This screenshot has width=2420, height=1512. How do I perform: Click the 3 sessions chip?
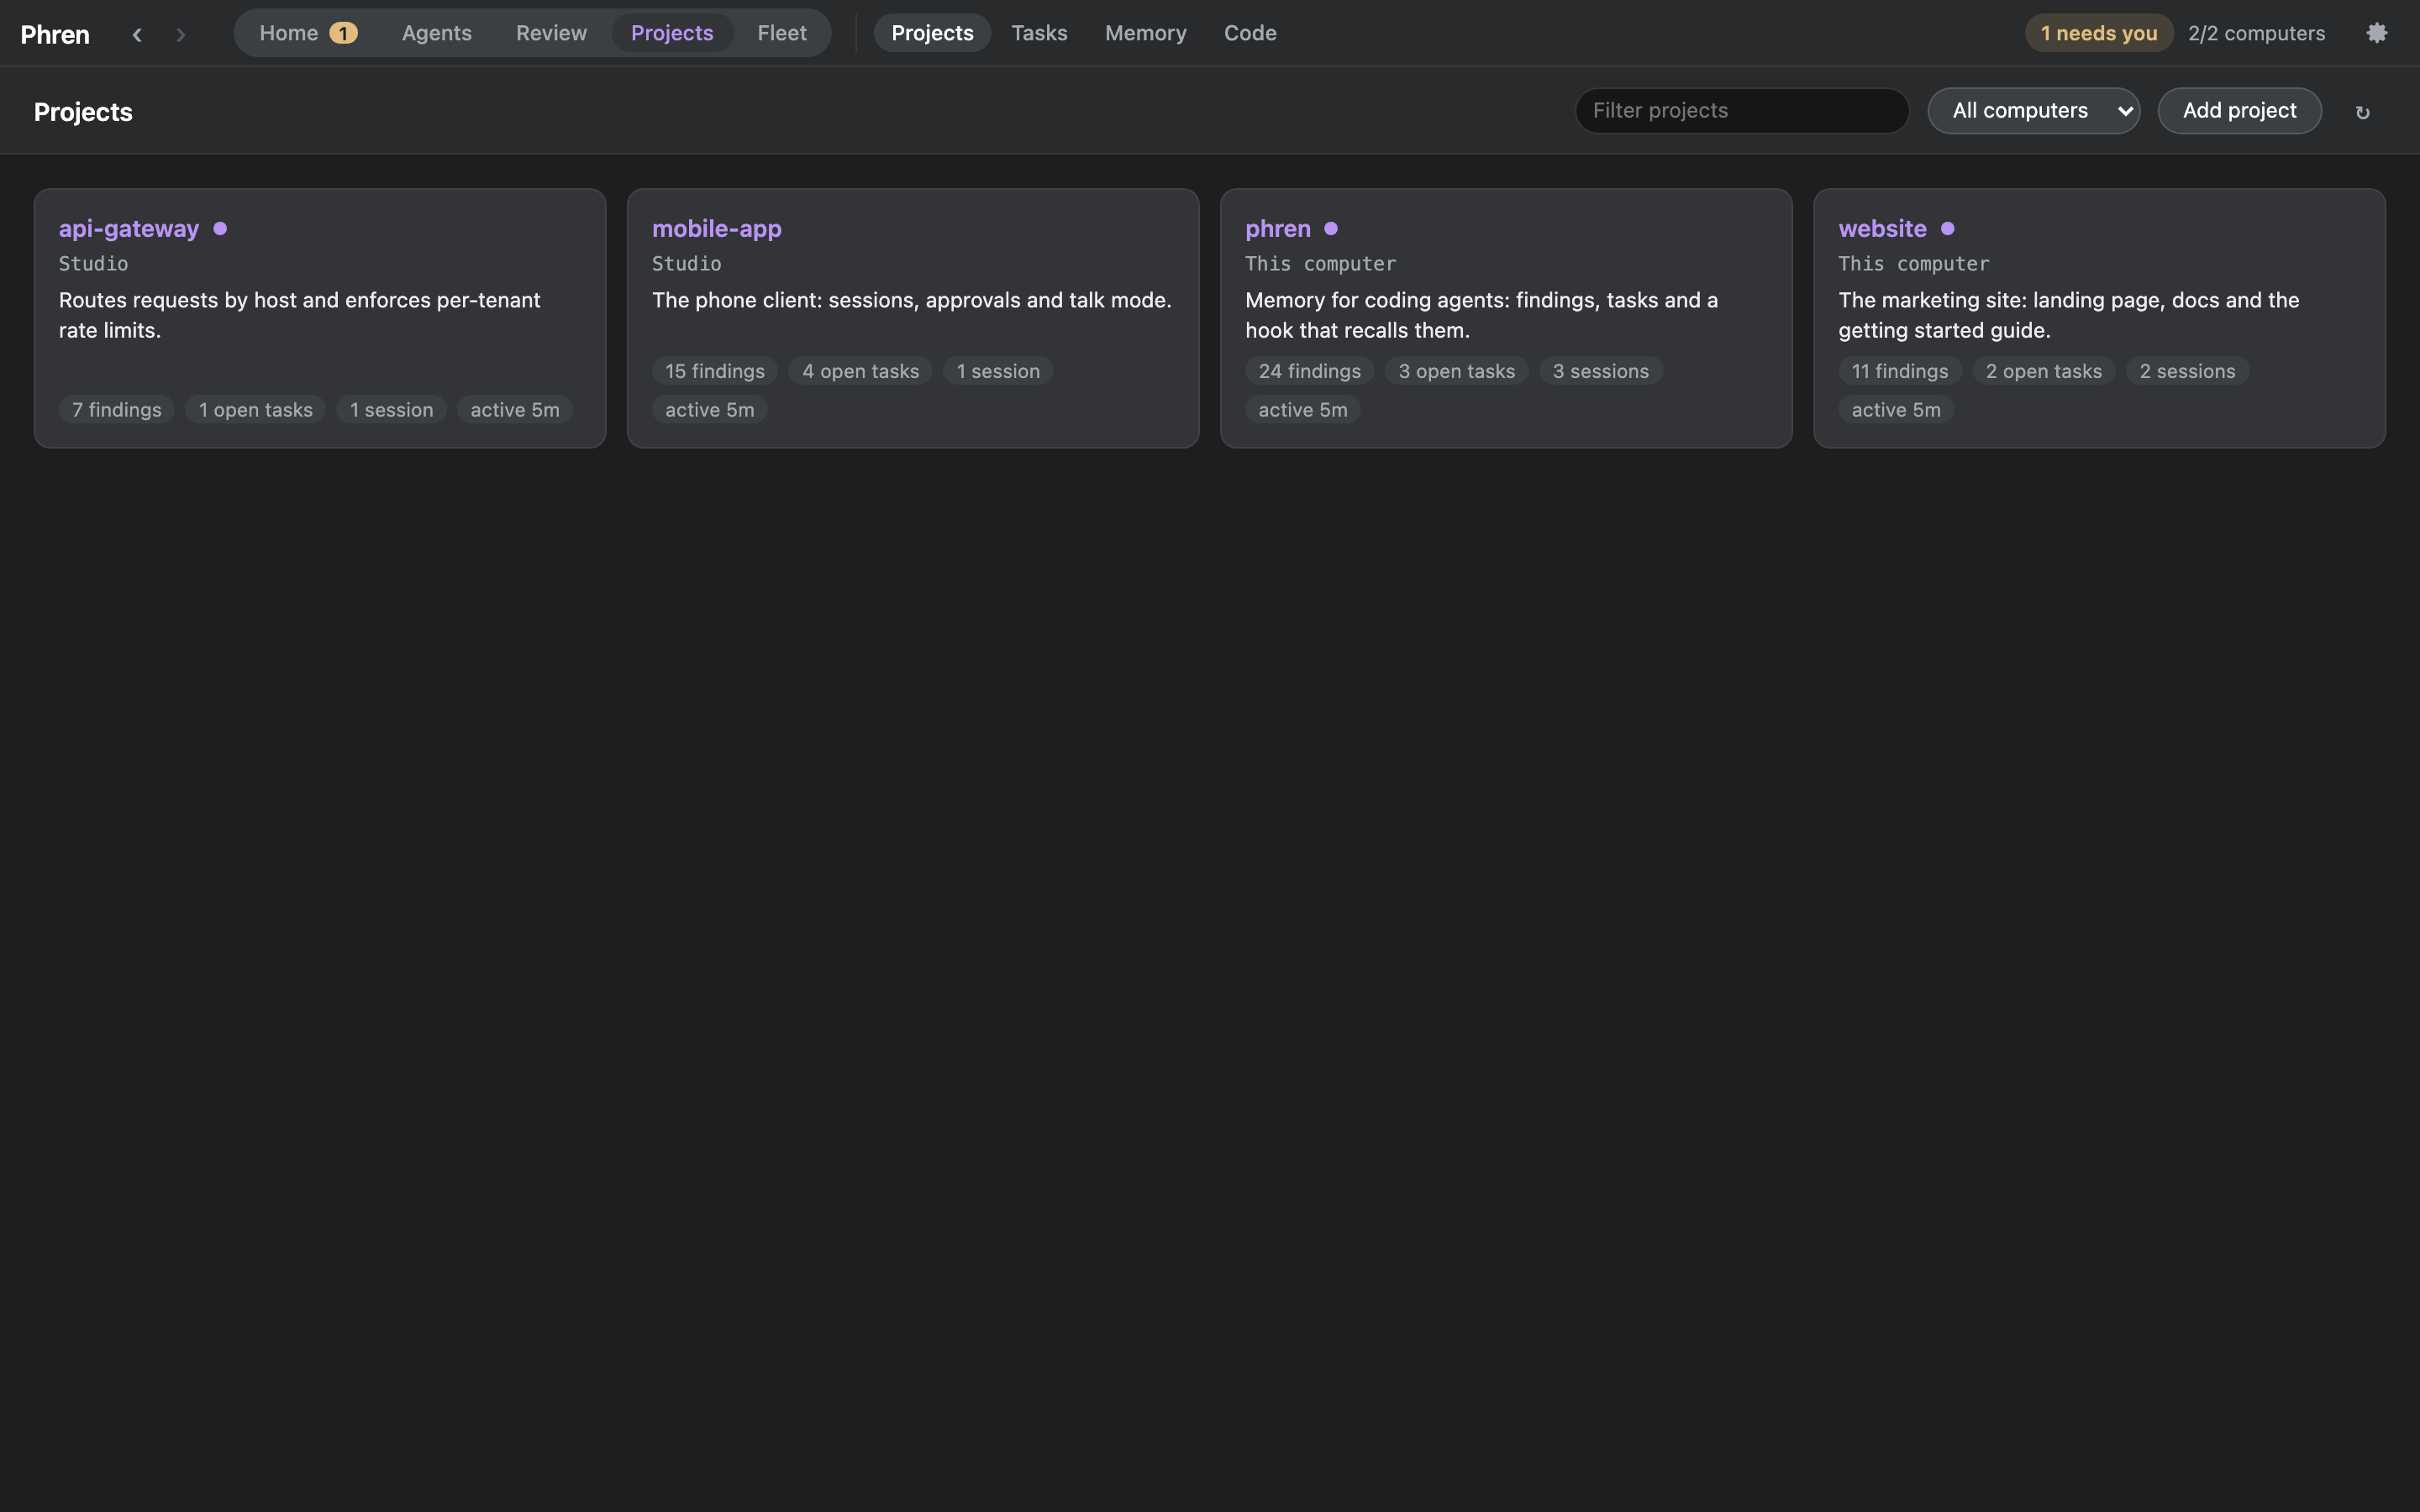click(x=1600, y=371)
